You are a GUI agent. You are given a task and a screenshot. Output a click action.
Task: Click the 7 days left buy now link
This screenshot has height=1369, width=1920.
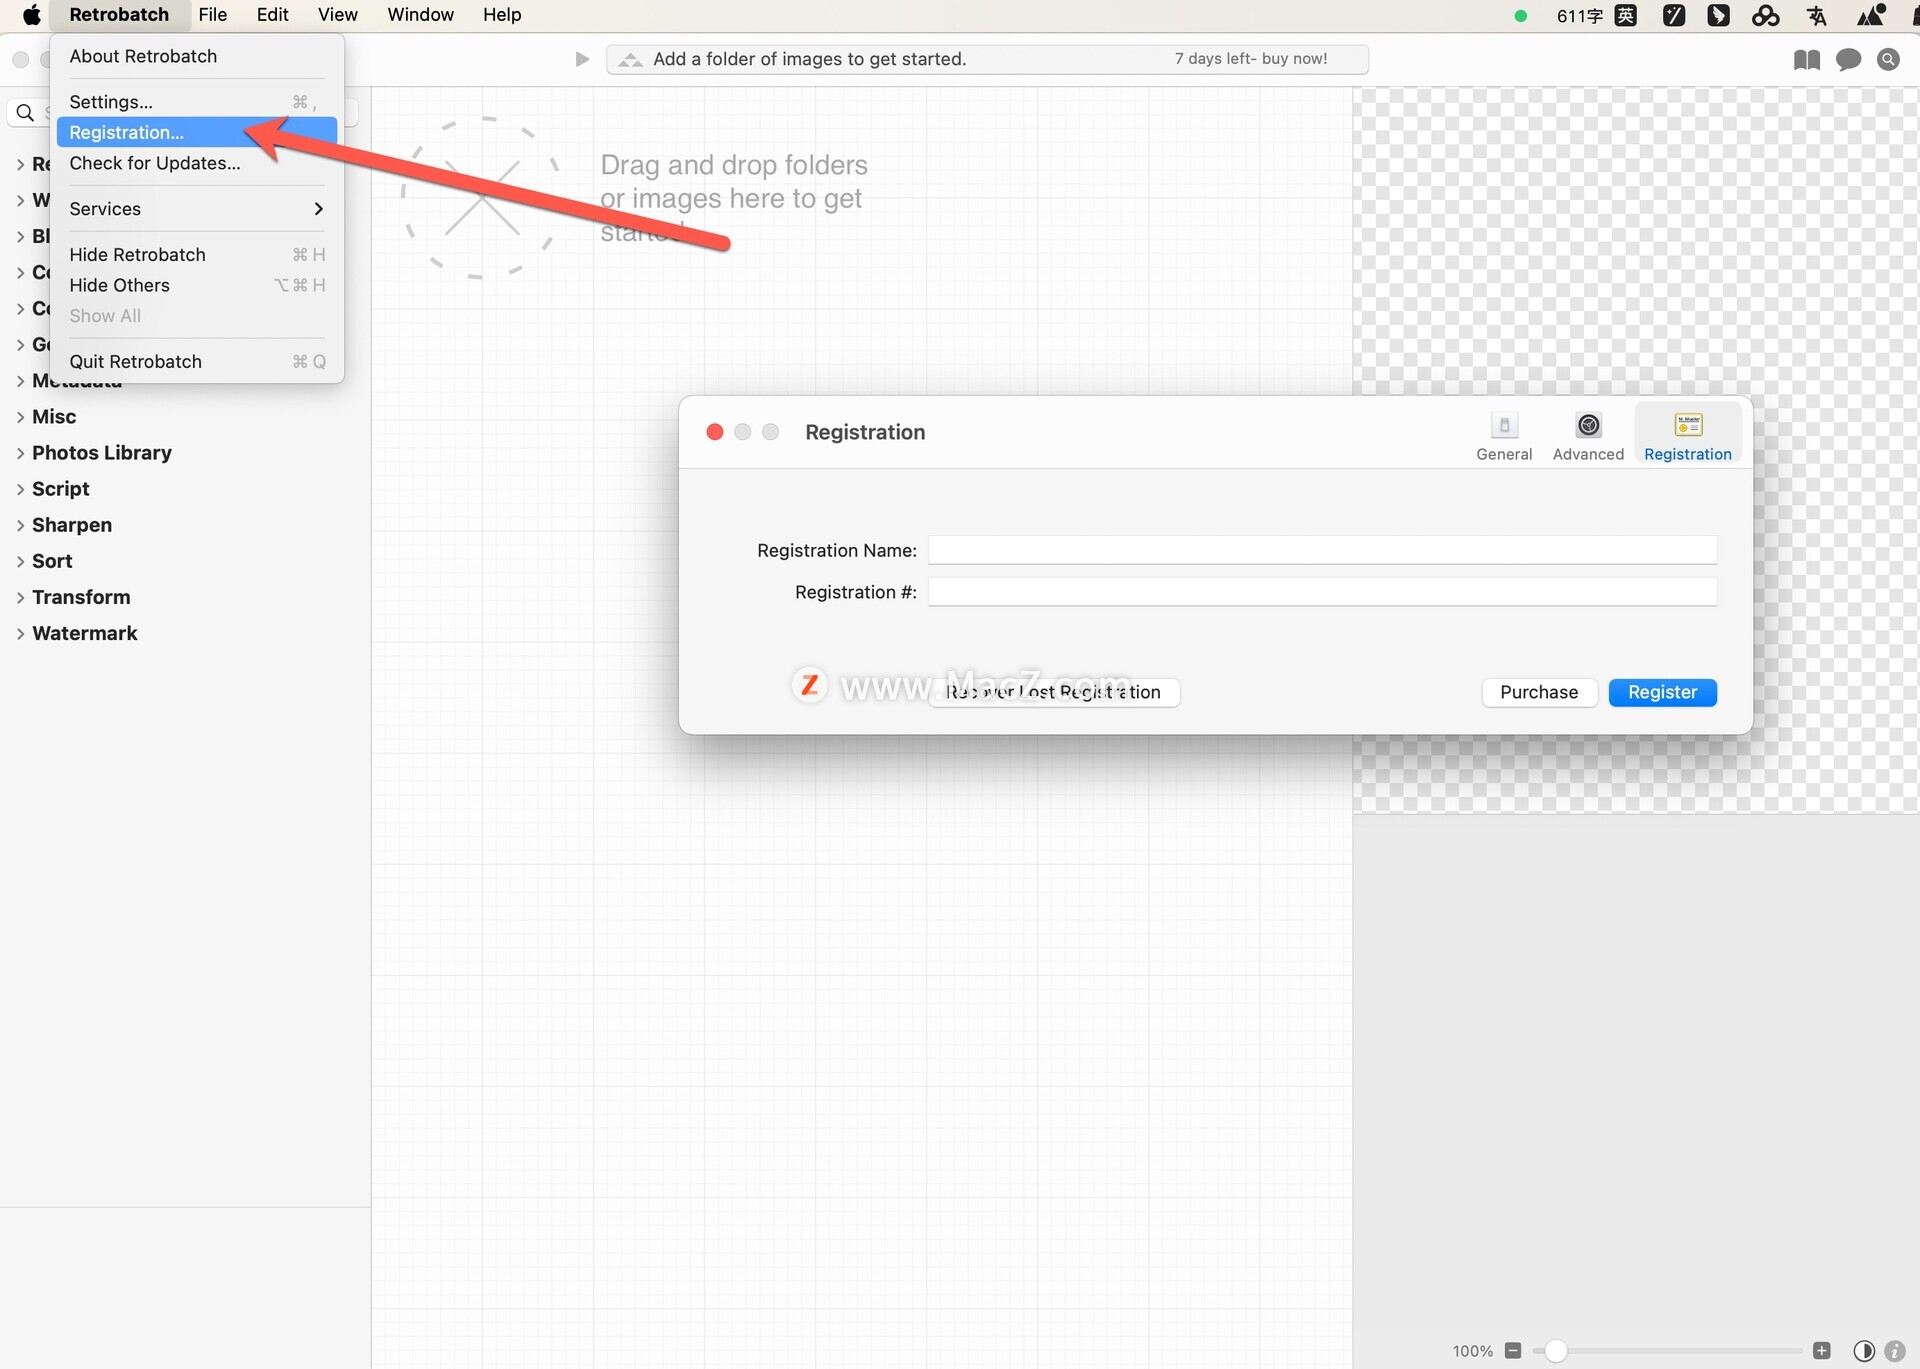click(x=1250, y=59)
